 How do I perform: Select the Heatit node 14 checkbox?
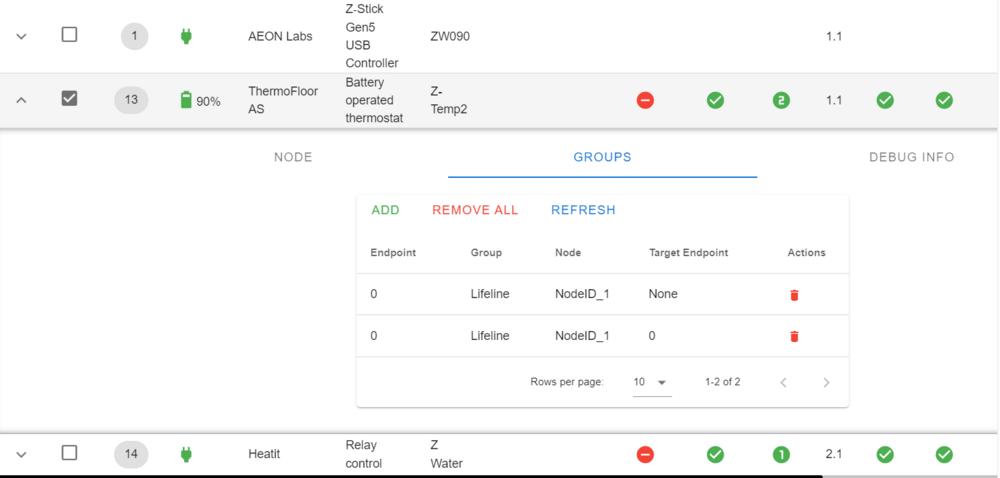[69, 453]
